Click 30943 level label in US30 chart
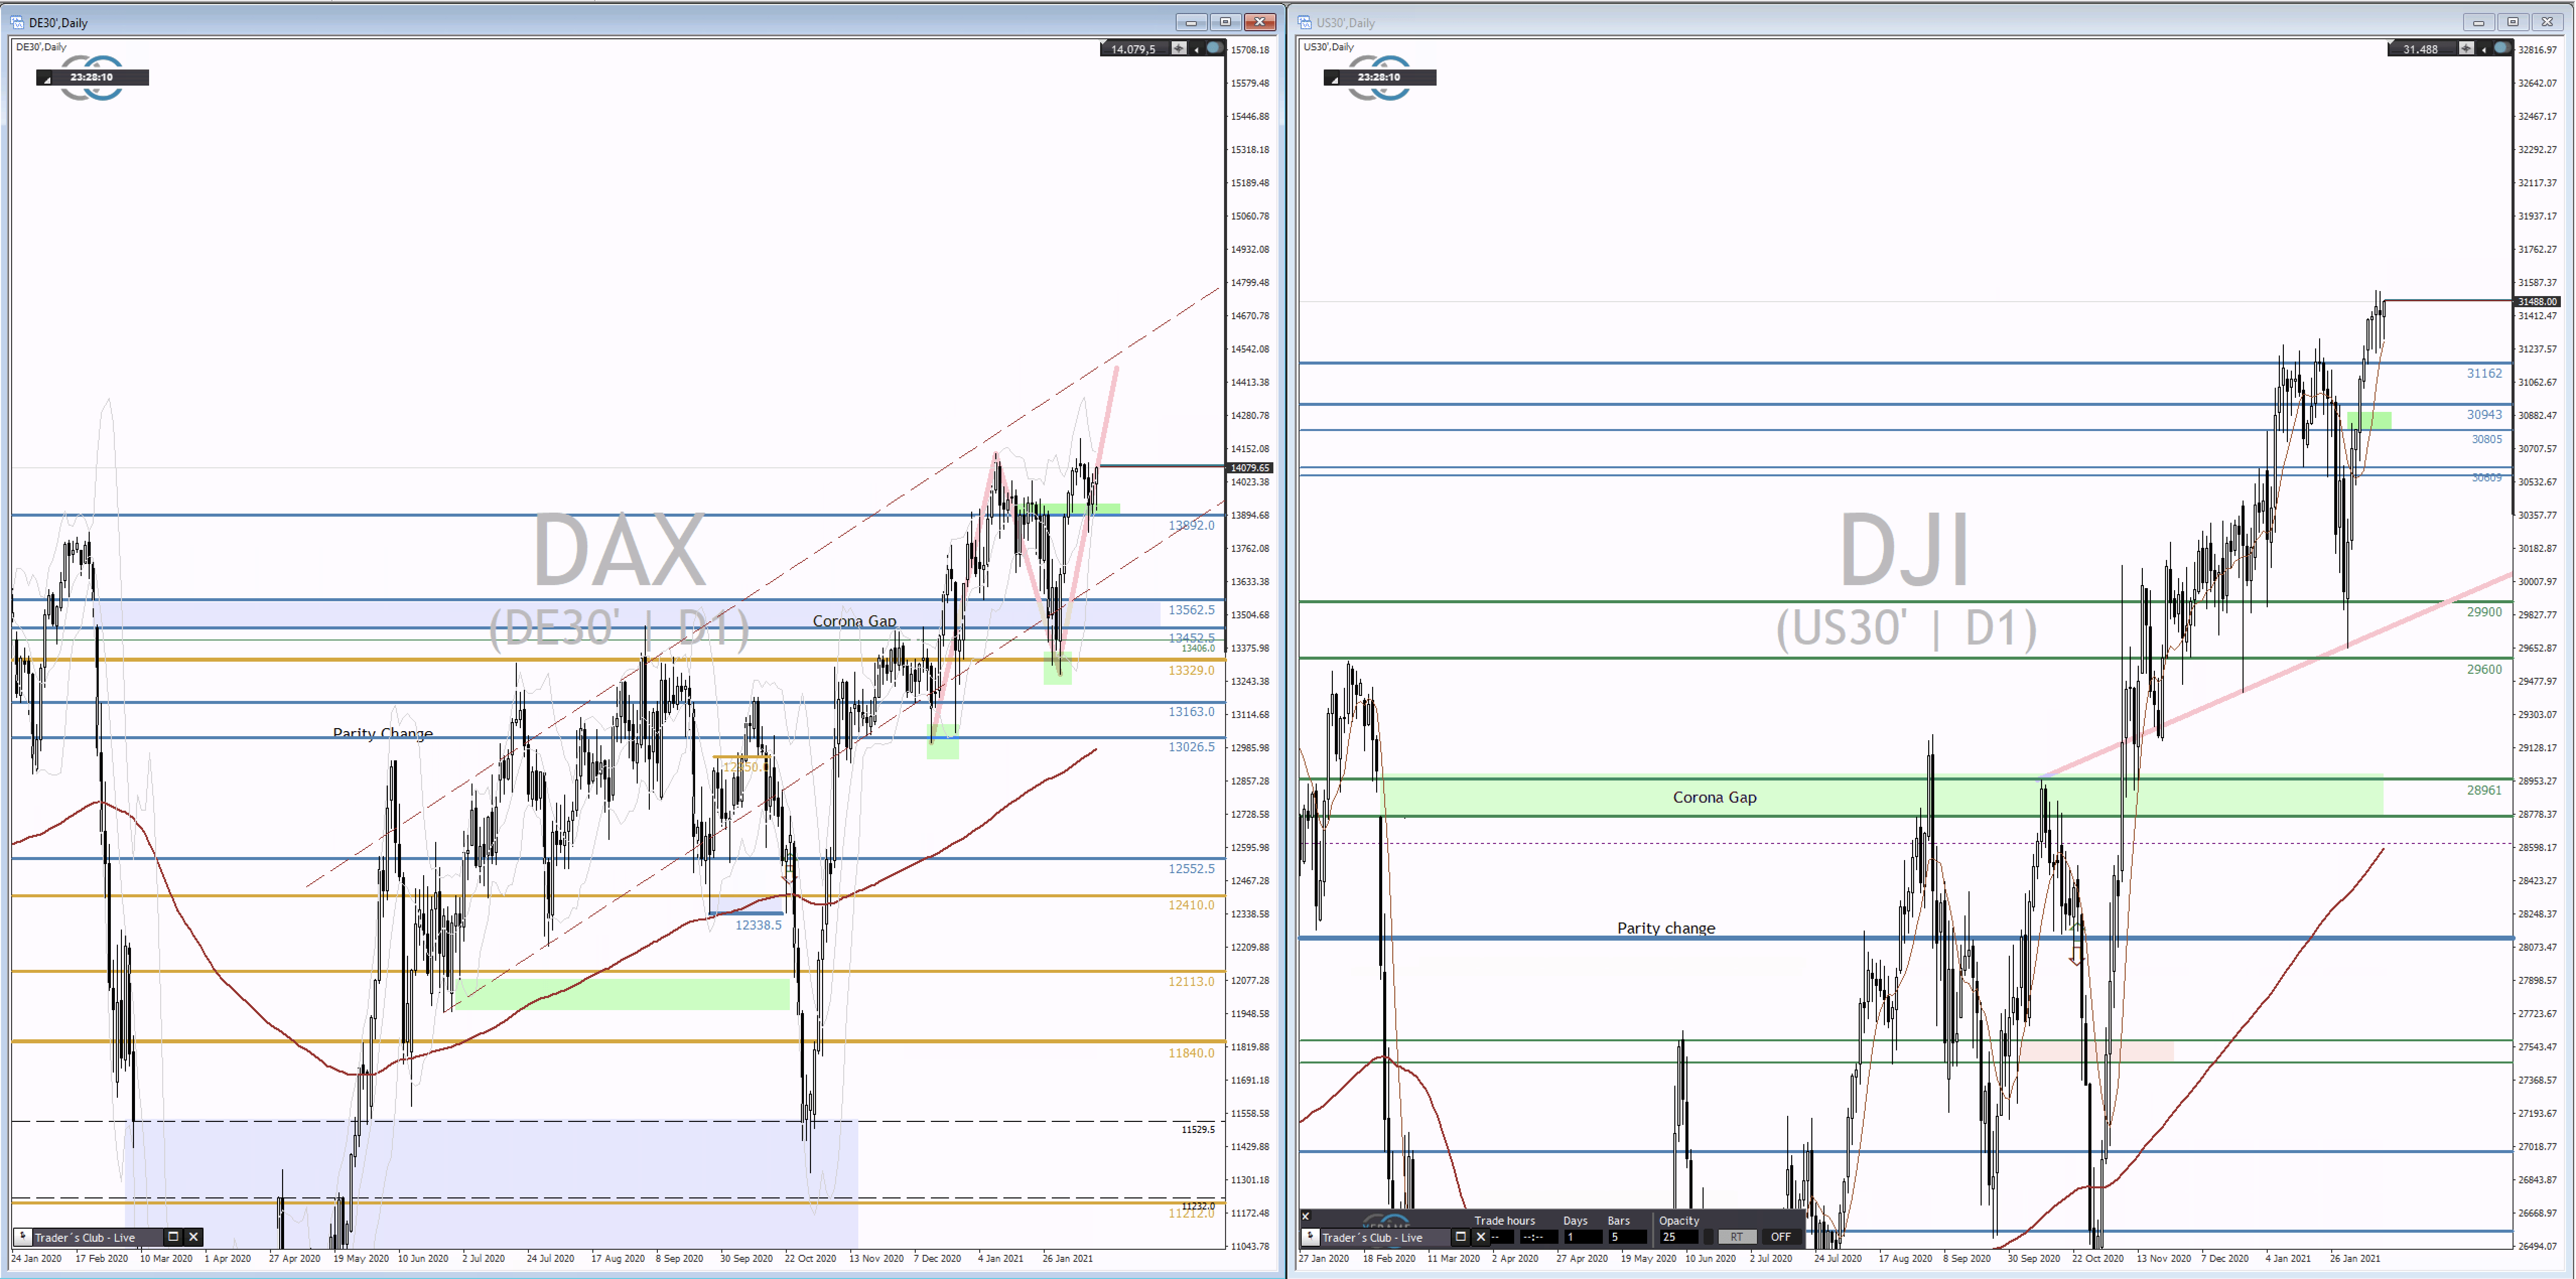The image size is (2576, 1279). pyautogui.click(x=2484, y=414)
